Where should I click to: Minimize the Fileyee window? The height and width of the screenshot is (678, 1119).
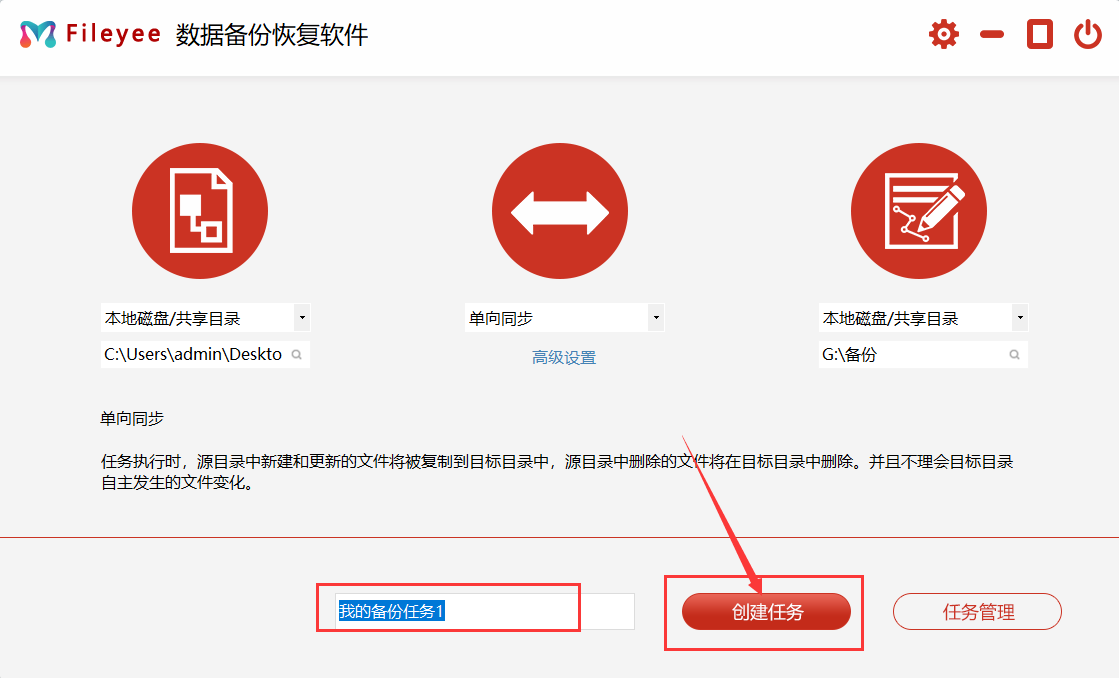click(991, 35)
